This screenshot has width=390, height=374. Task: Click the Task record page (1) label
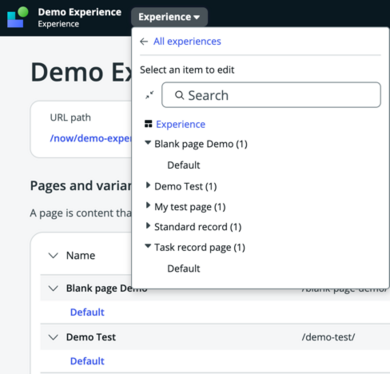coord(200,248)
